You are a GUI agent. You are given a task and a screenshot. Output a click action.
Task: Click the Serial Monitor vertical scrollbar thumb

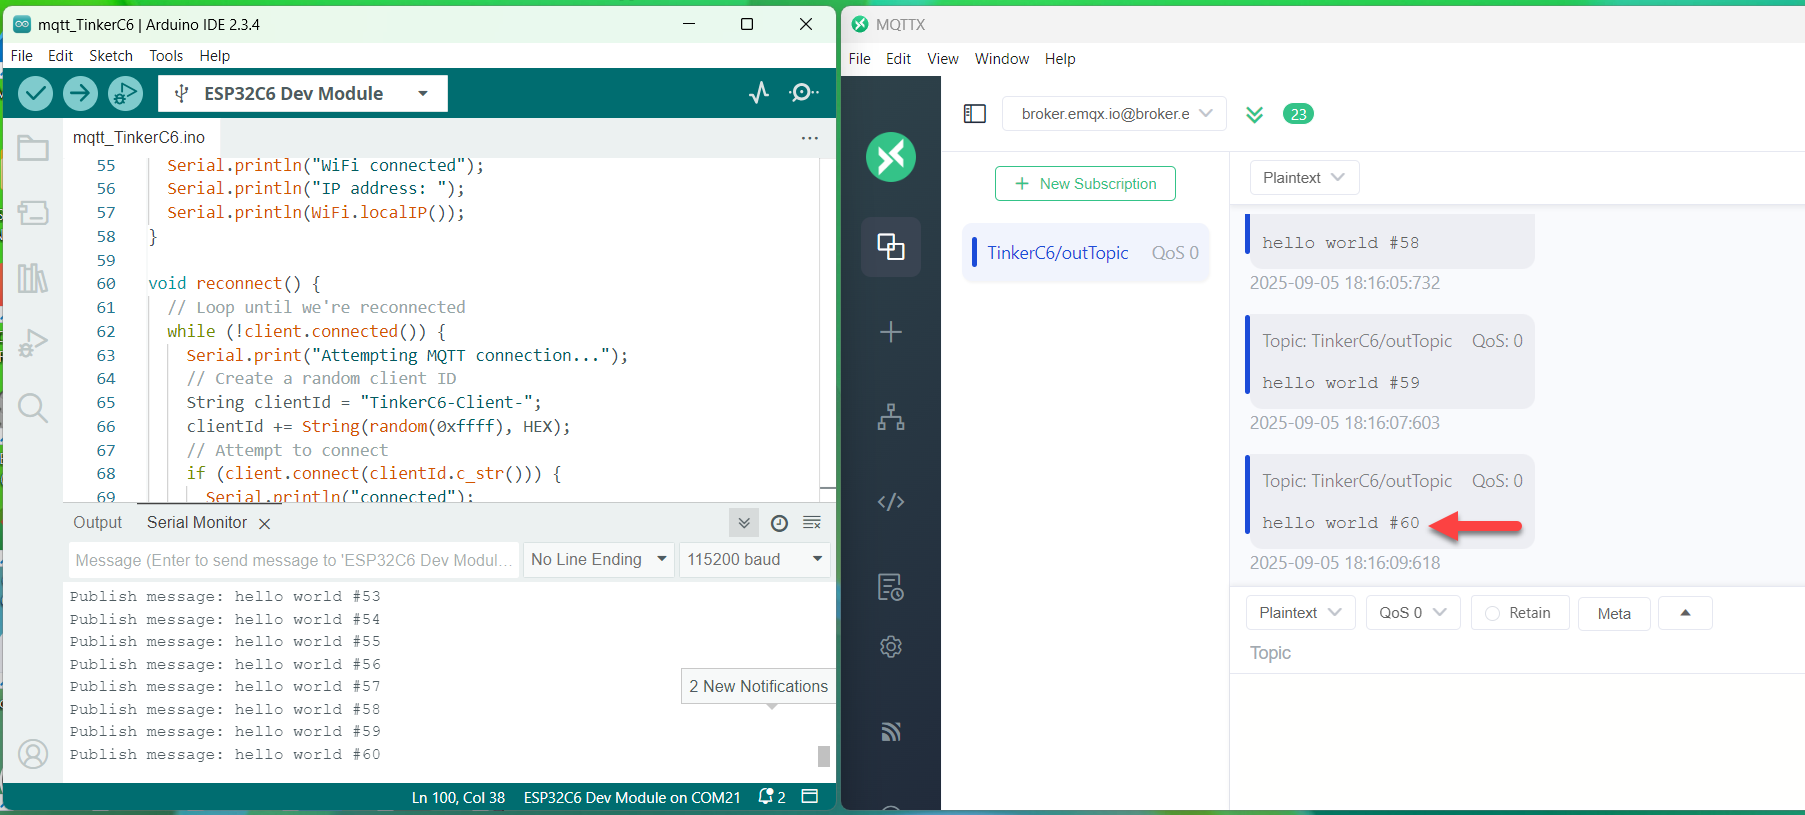coord(824,756)
